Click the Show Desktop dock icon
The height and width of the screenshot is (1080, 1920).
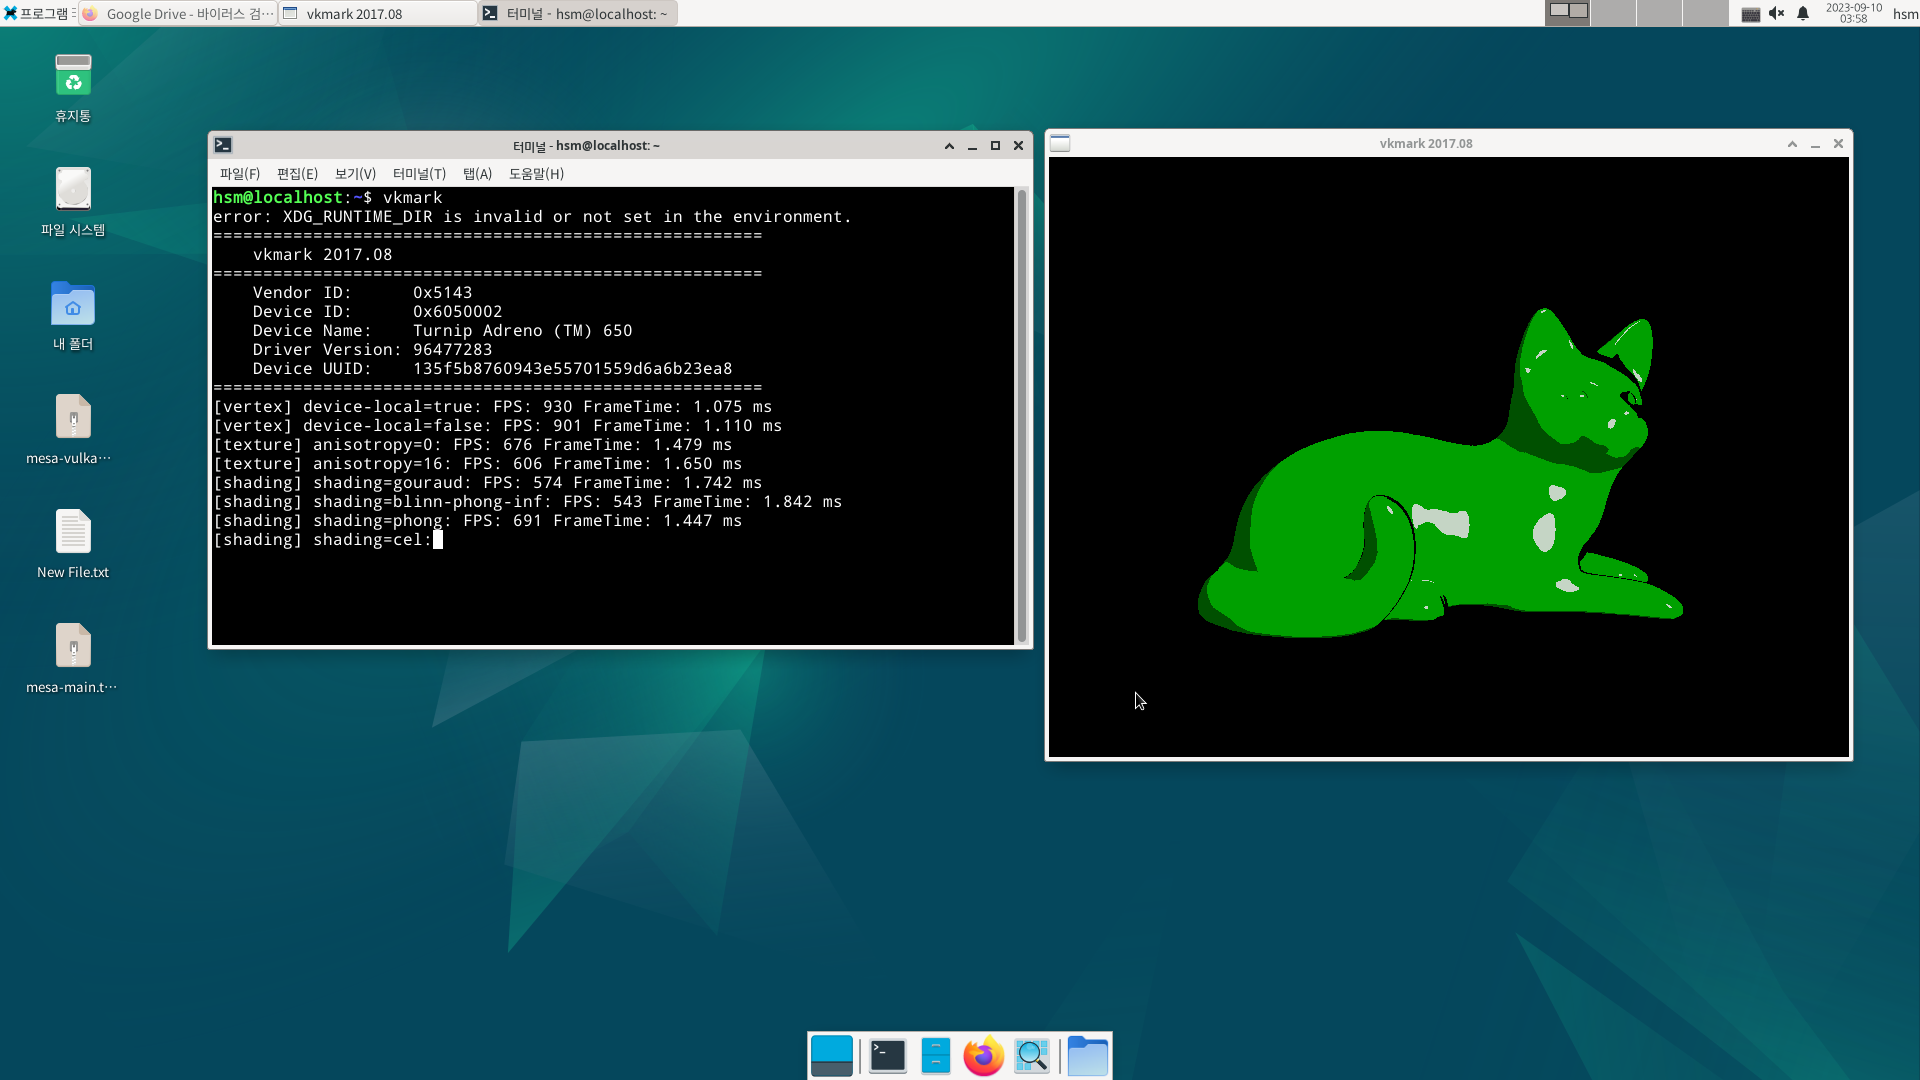point(832,1055)
